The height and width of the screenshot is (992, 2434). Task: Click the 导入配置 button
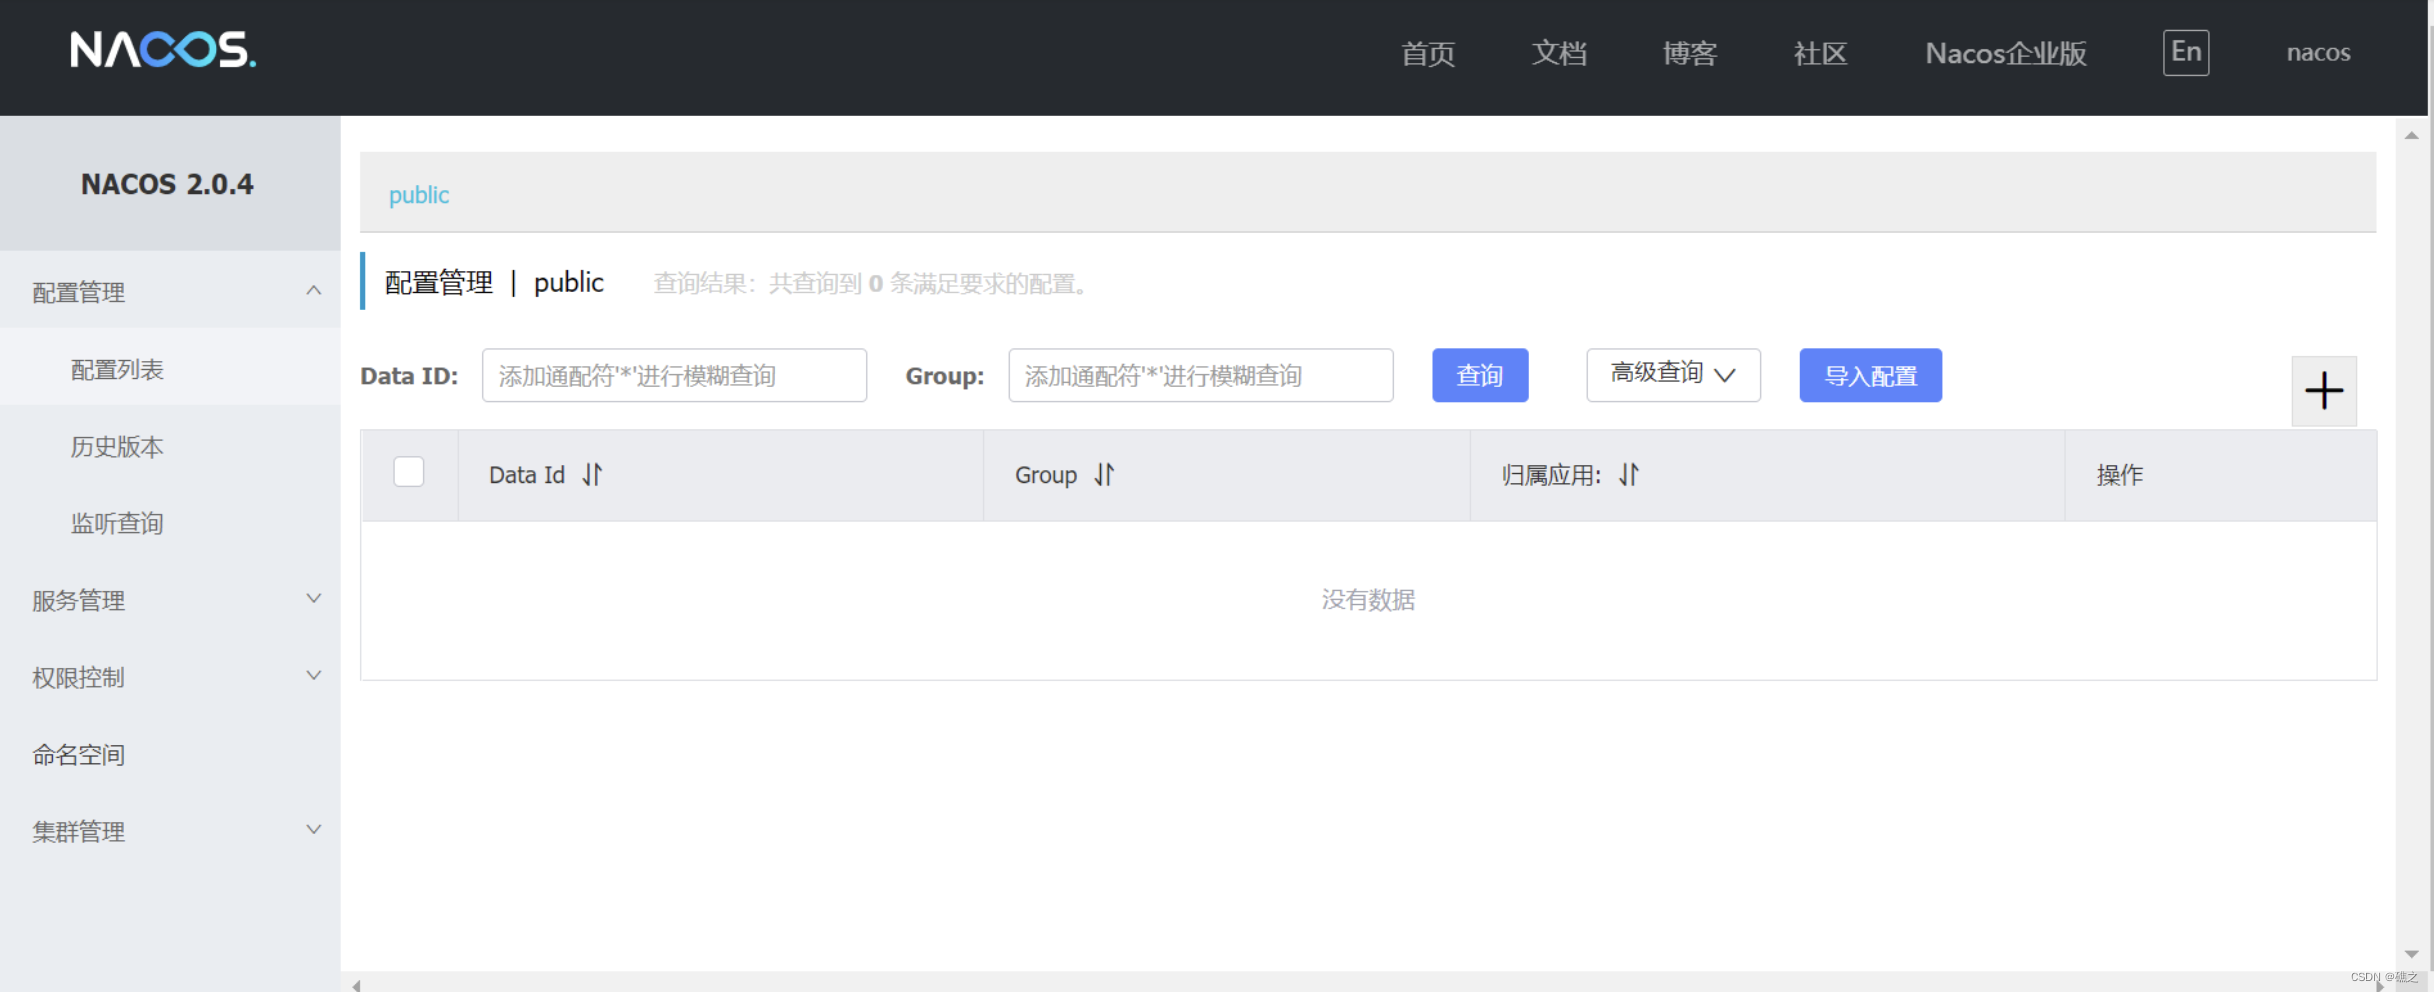point(1870,375)
